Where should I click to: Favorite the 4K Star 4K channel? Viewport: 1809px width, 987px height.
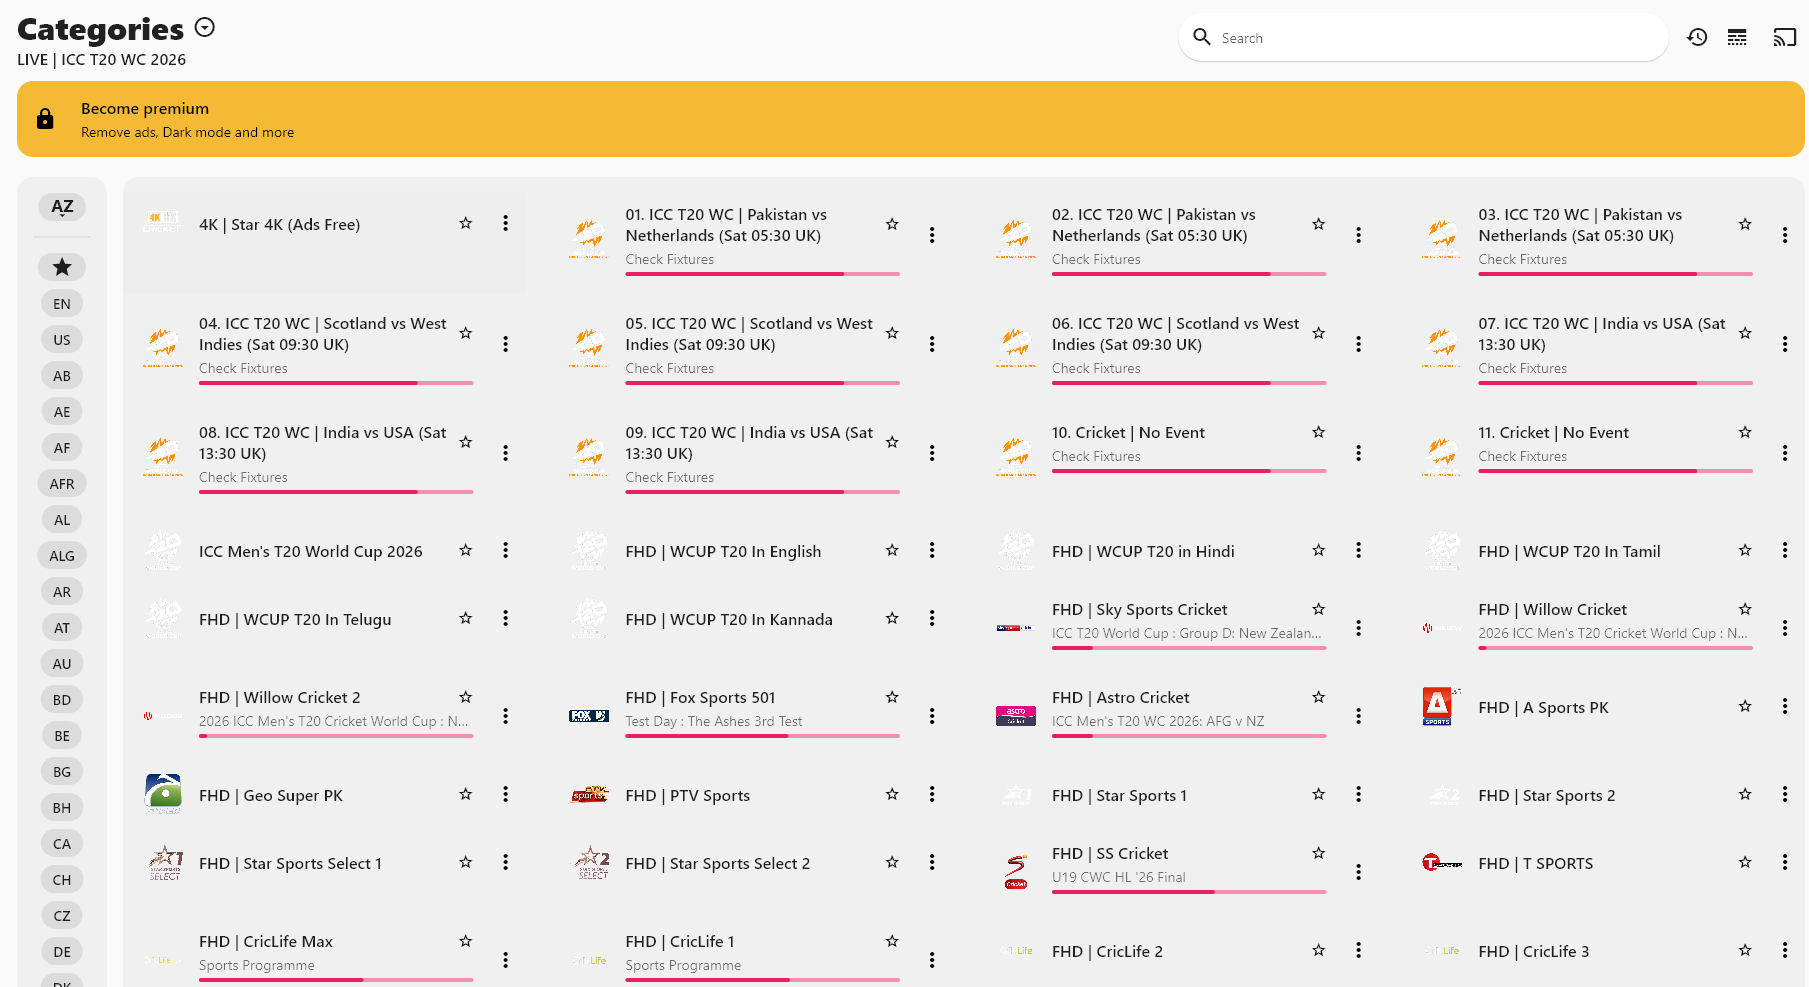coord(466,223)
